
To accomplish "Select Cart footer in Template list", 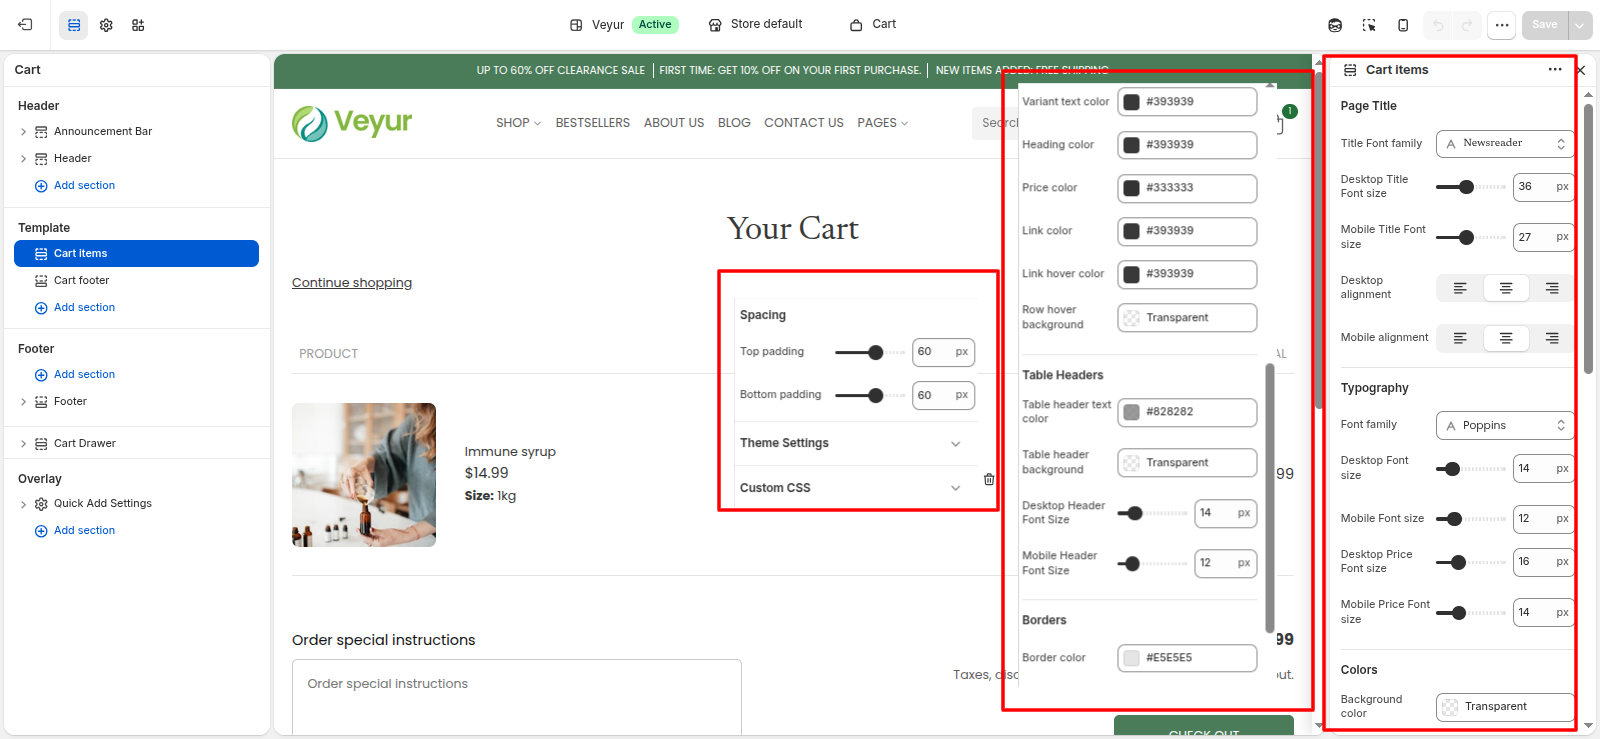I will 136,281.
